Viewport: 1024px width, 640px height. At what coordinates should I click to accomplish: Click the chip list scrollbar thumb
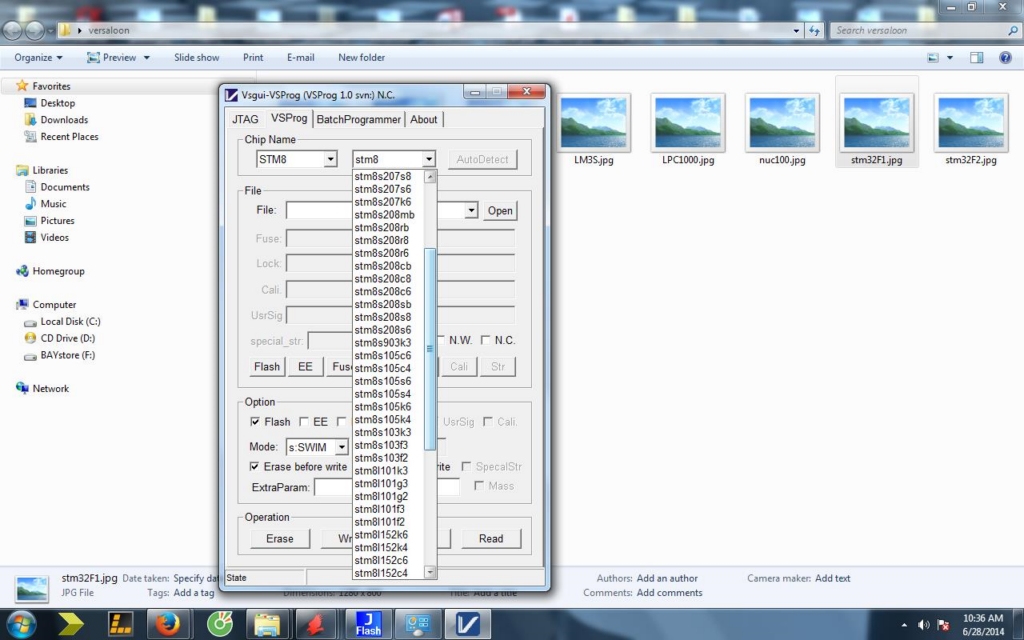click(431, 348)
